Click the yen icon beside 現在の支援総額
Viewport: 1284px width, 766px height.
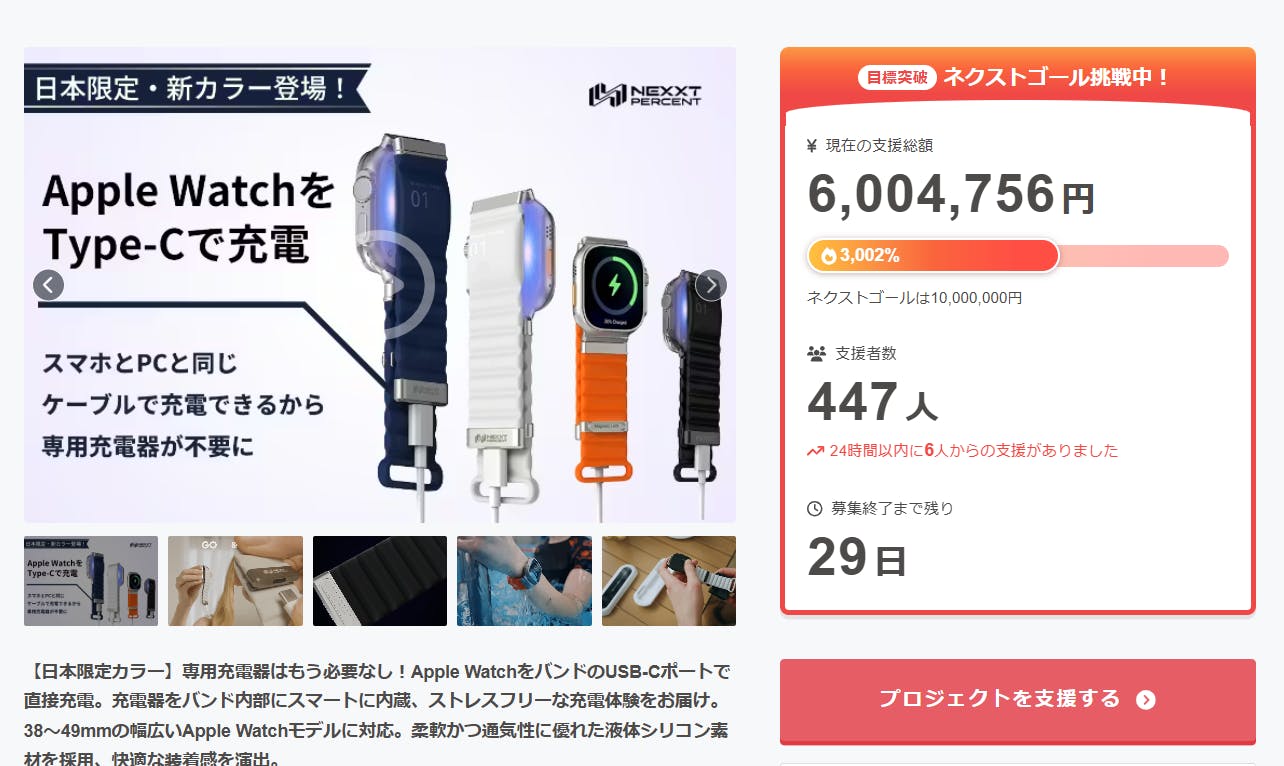click(x=812, y=146)
